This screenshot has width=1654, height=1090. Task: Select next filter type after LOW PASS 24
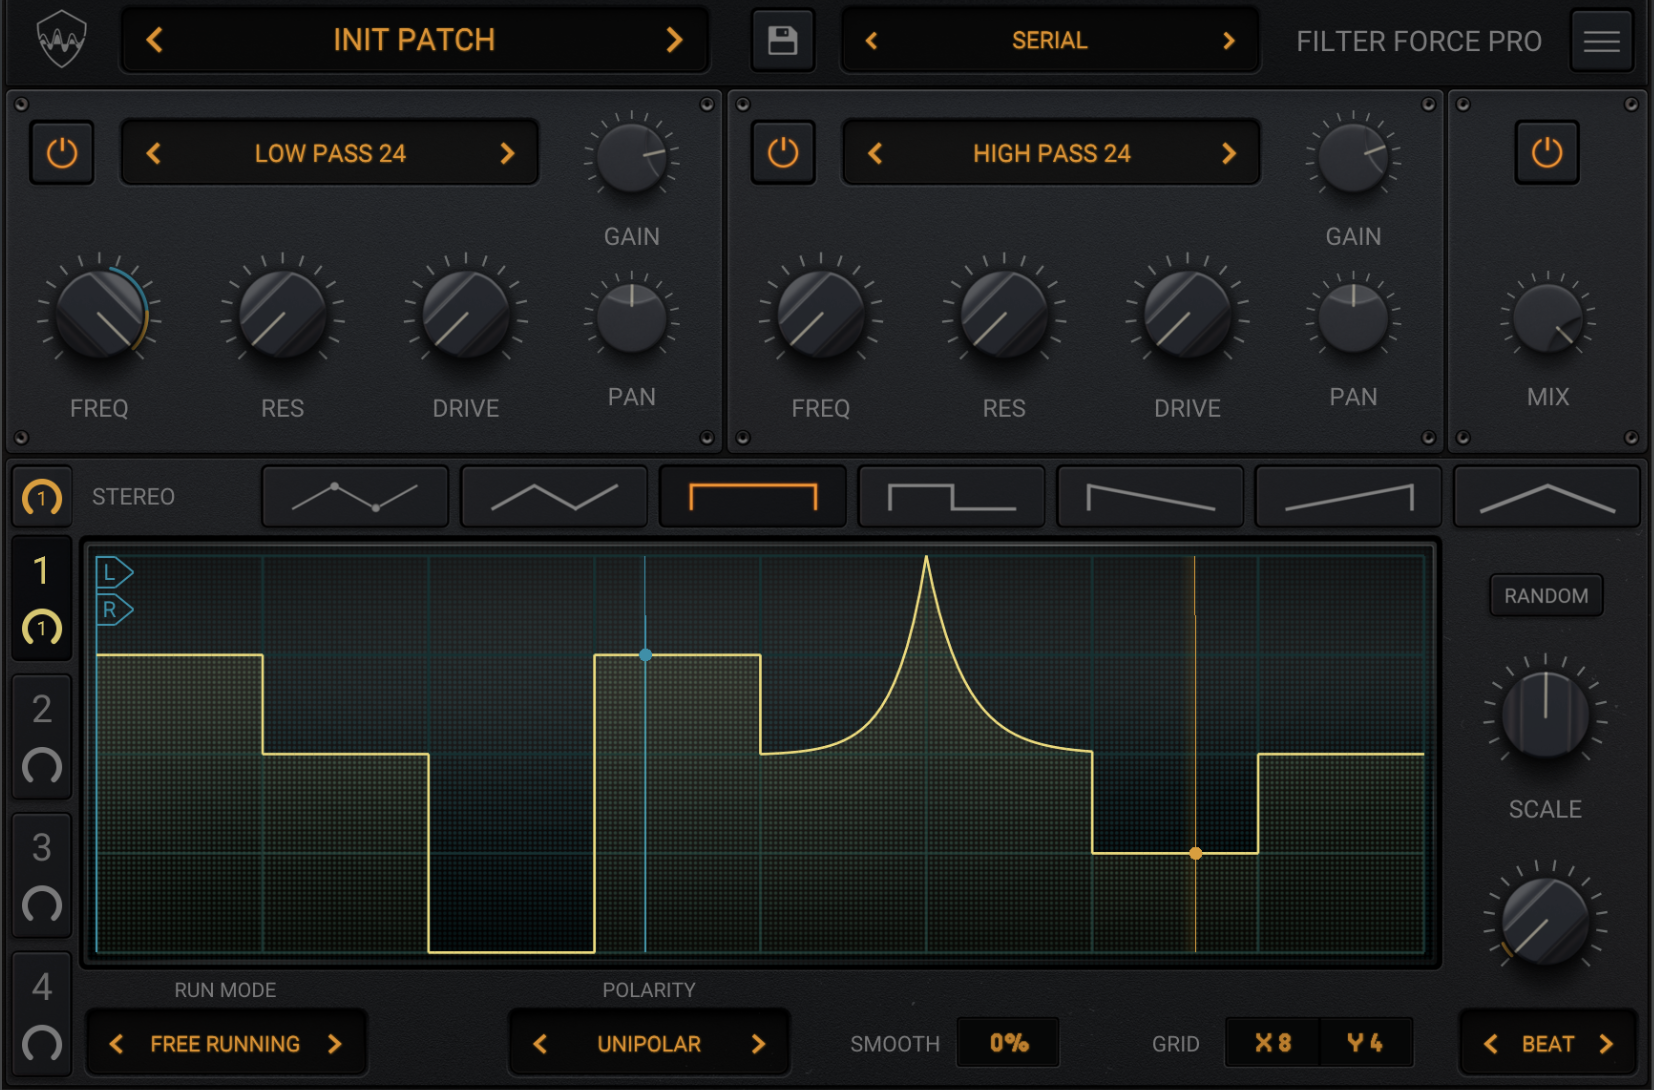pyautogui.click(x=507, y=153)
